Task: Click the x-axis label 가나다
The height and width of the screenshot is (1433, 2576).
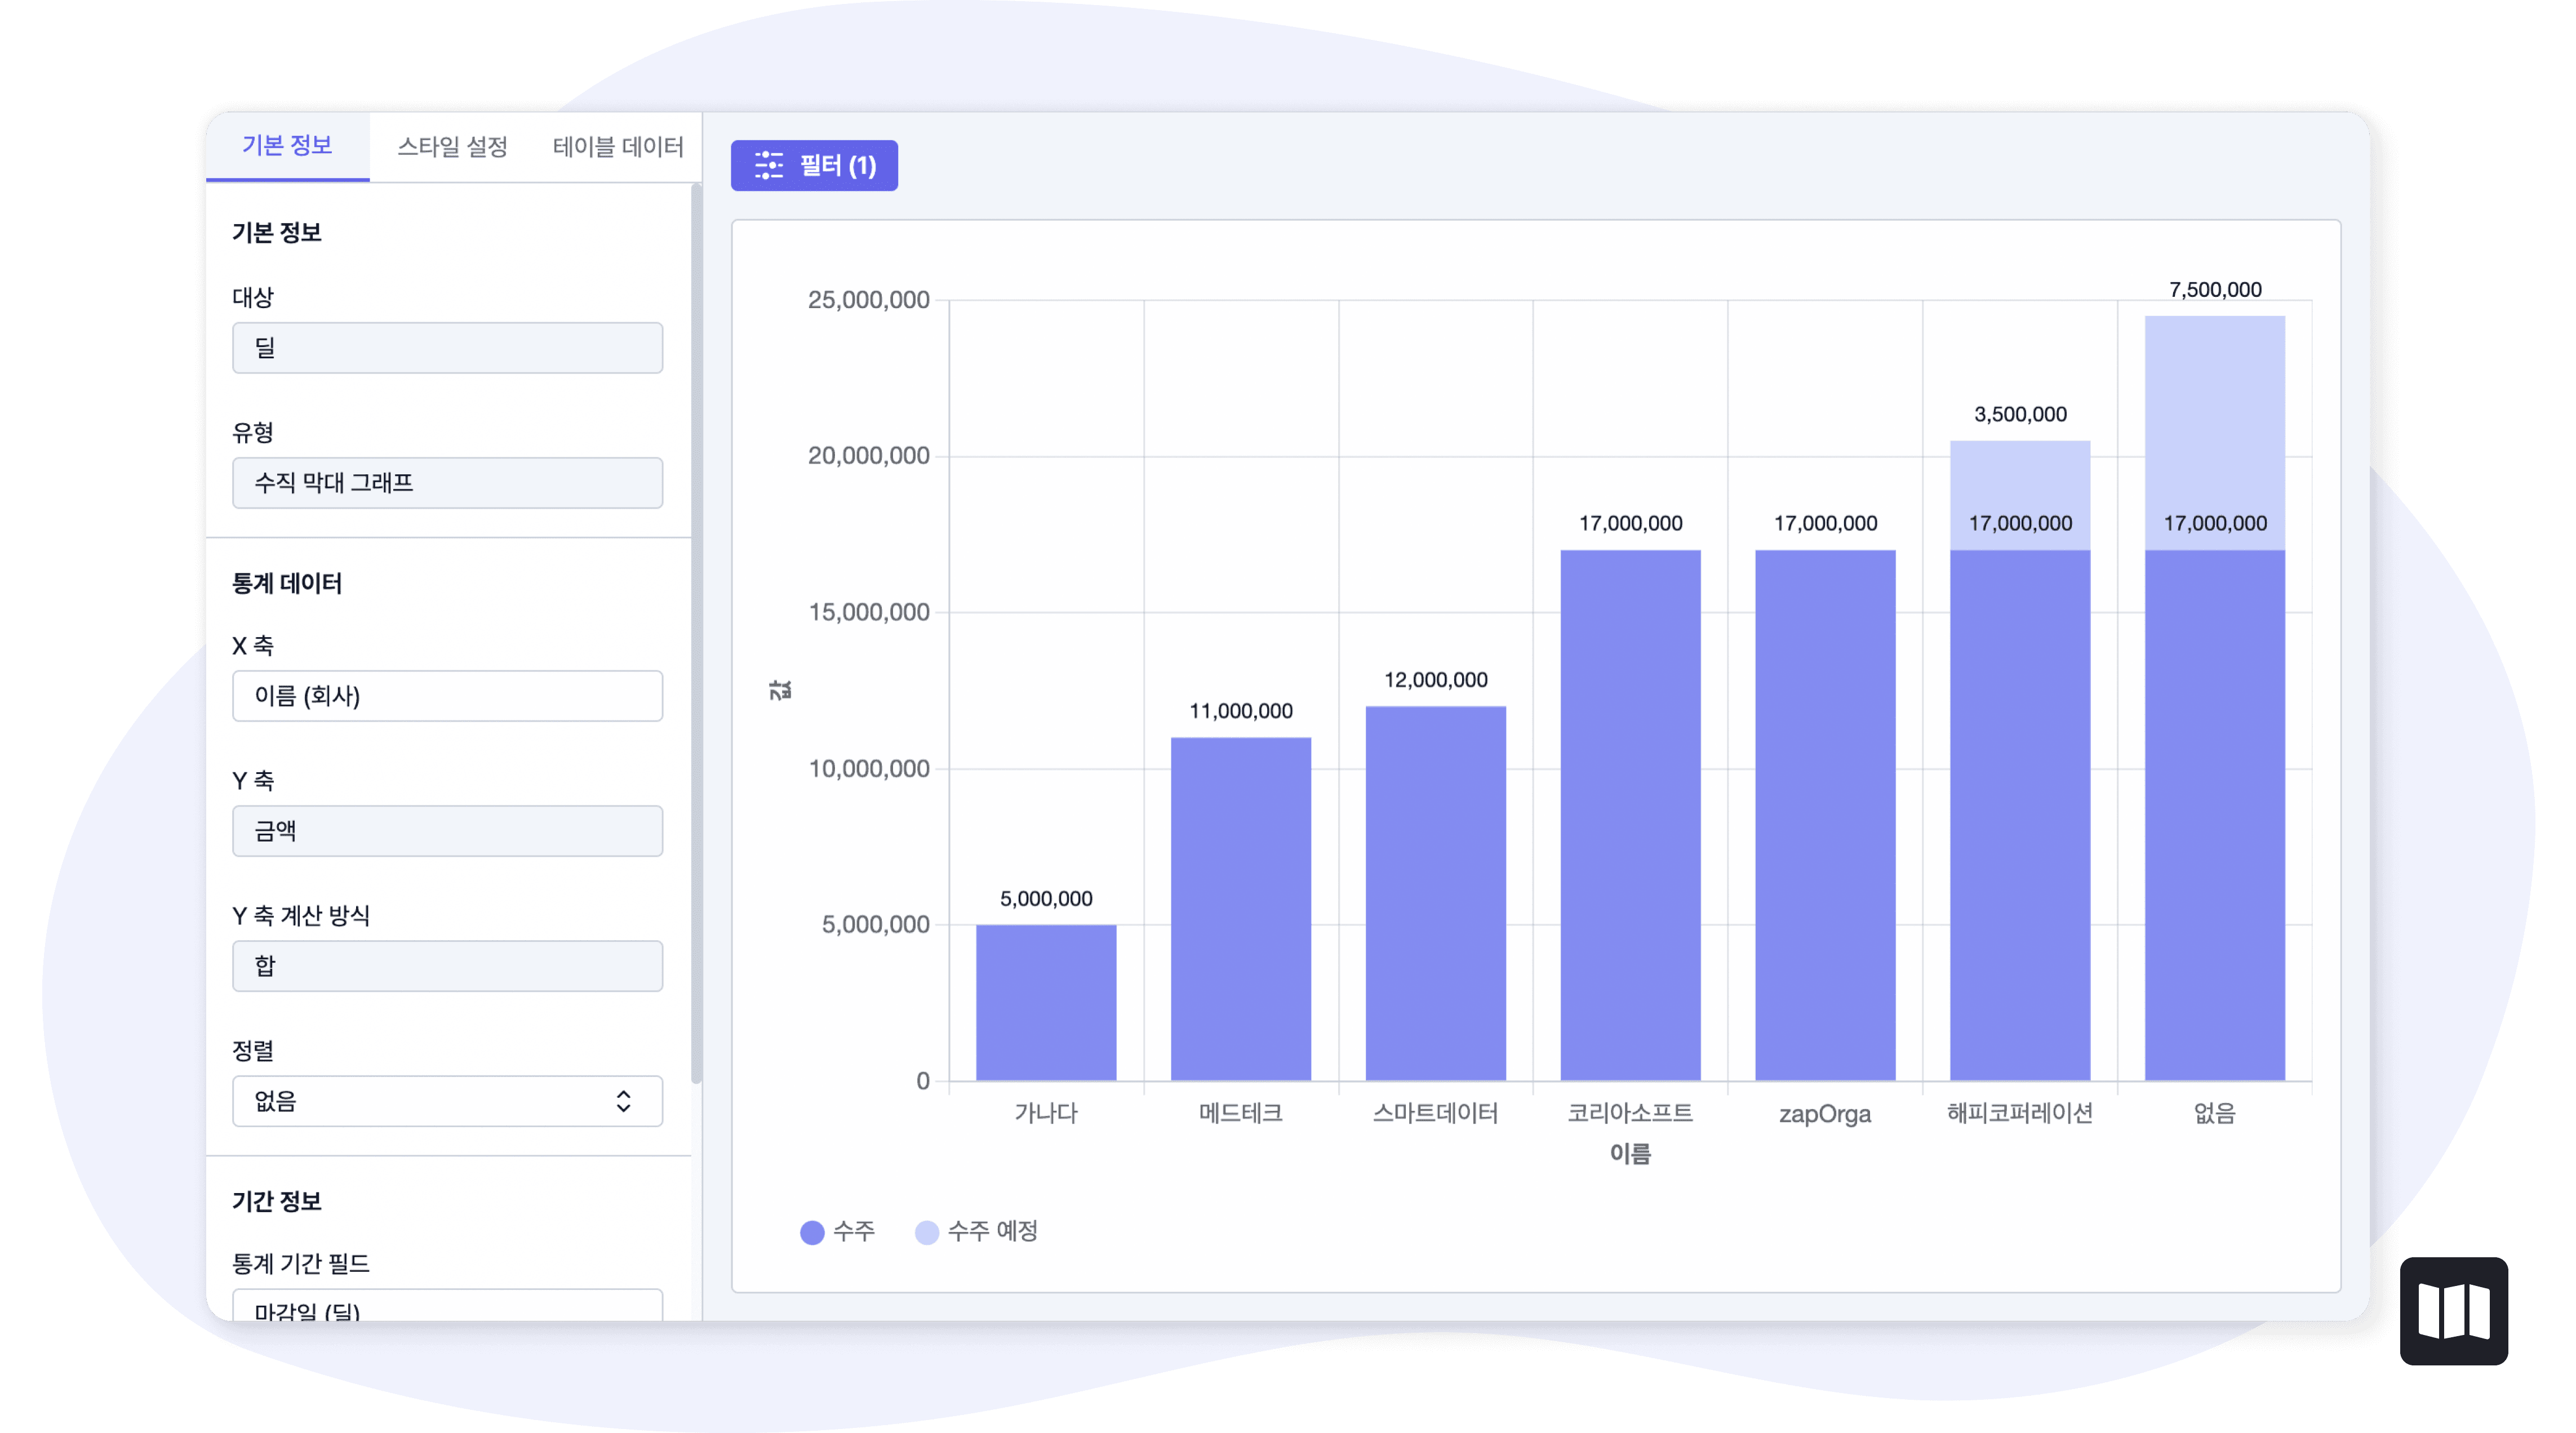Action: click(x=1046, y=1113)
